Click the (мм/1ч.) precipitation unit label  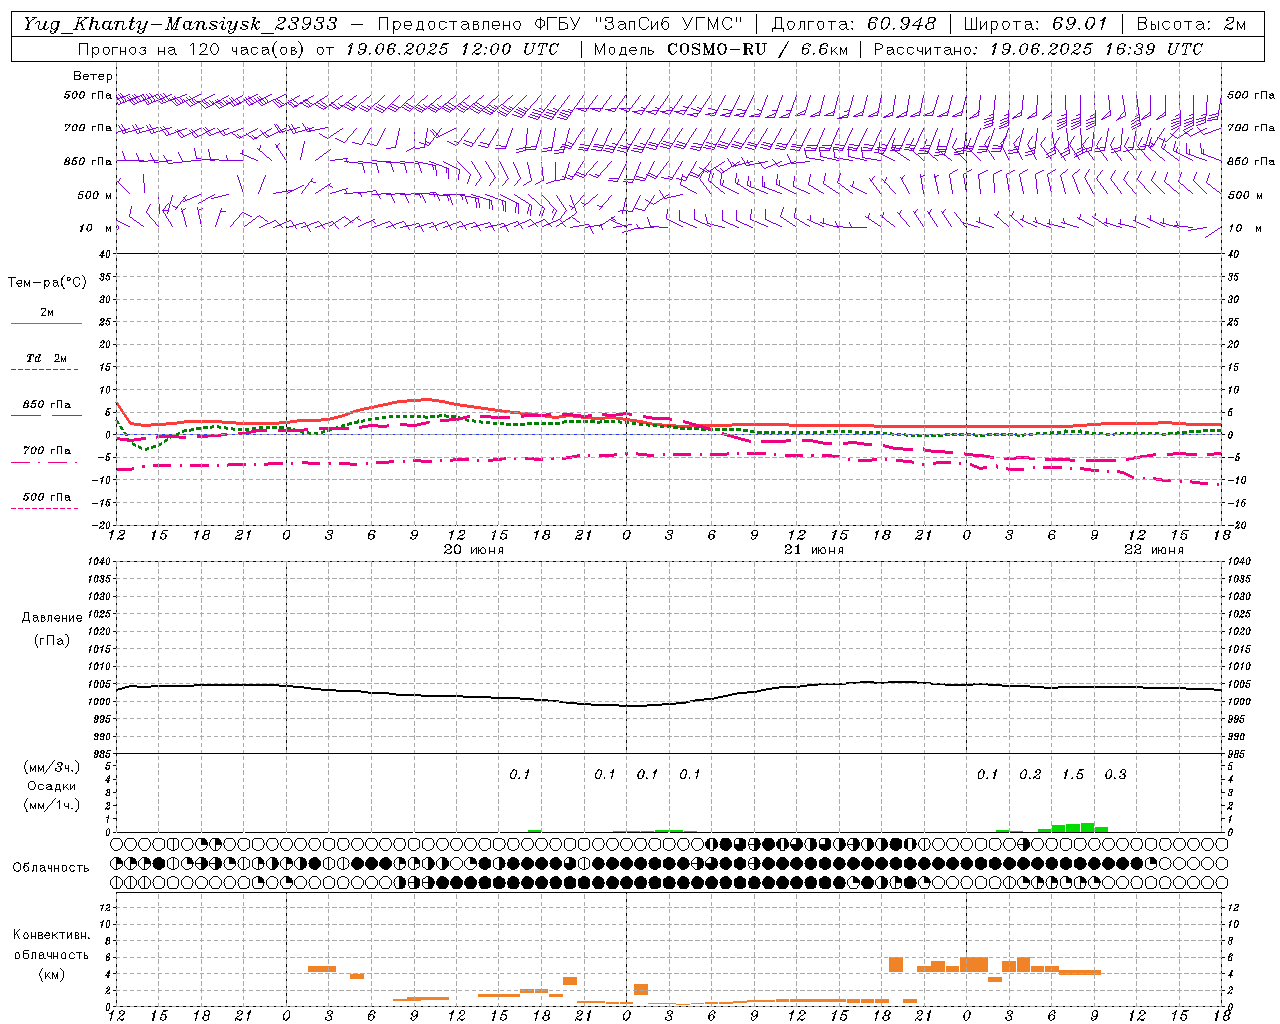[x=52, y=805]
